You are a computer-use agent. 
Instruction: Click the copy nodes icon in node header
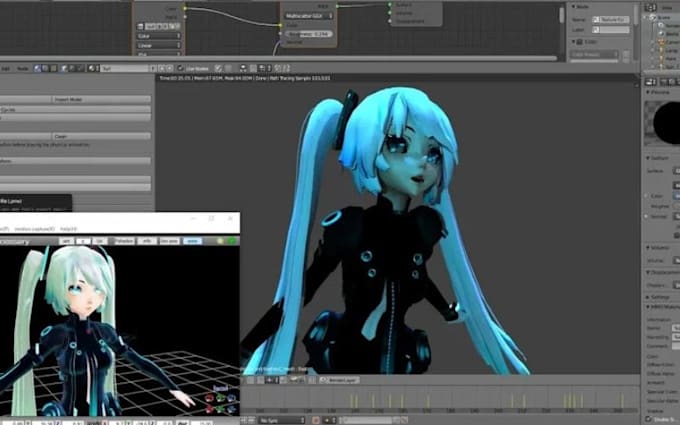pyautogui.click(x=278, y=68)
